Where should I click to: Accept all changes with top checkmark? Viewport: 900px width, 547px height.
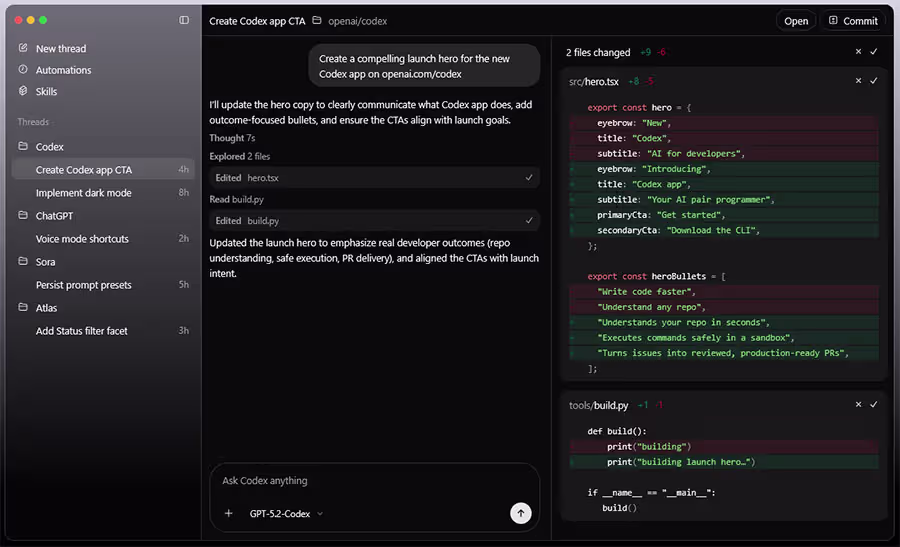coord(874,52)
